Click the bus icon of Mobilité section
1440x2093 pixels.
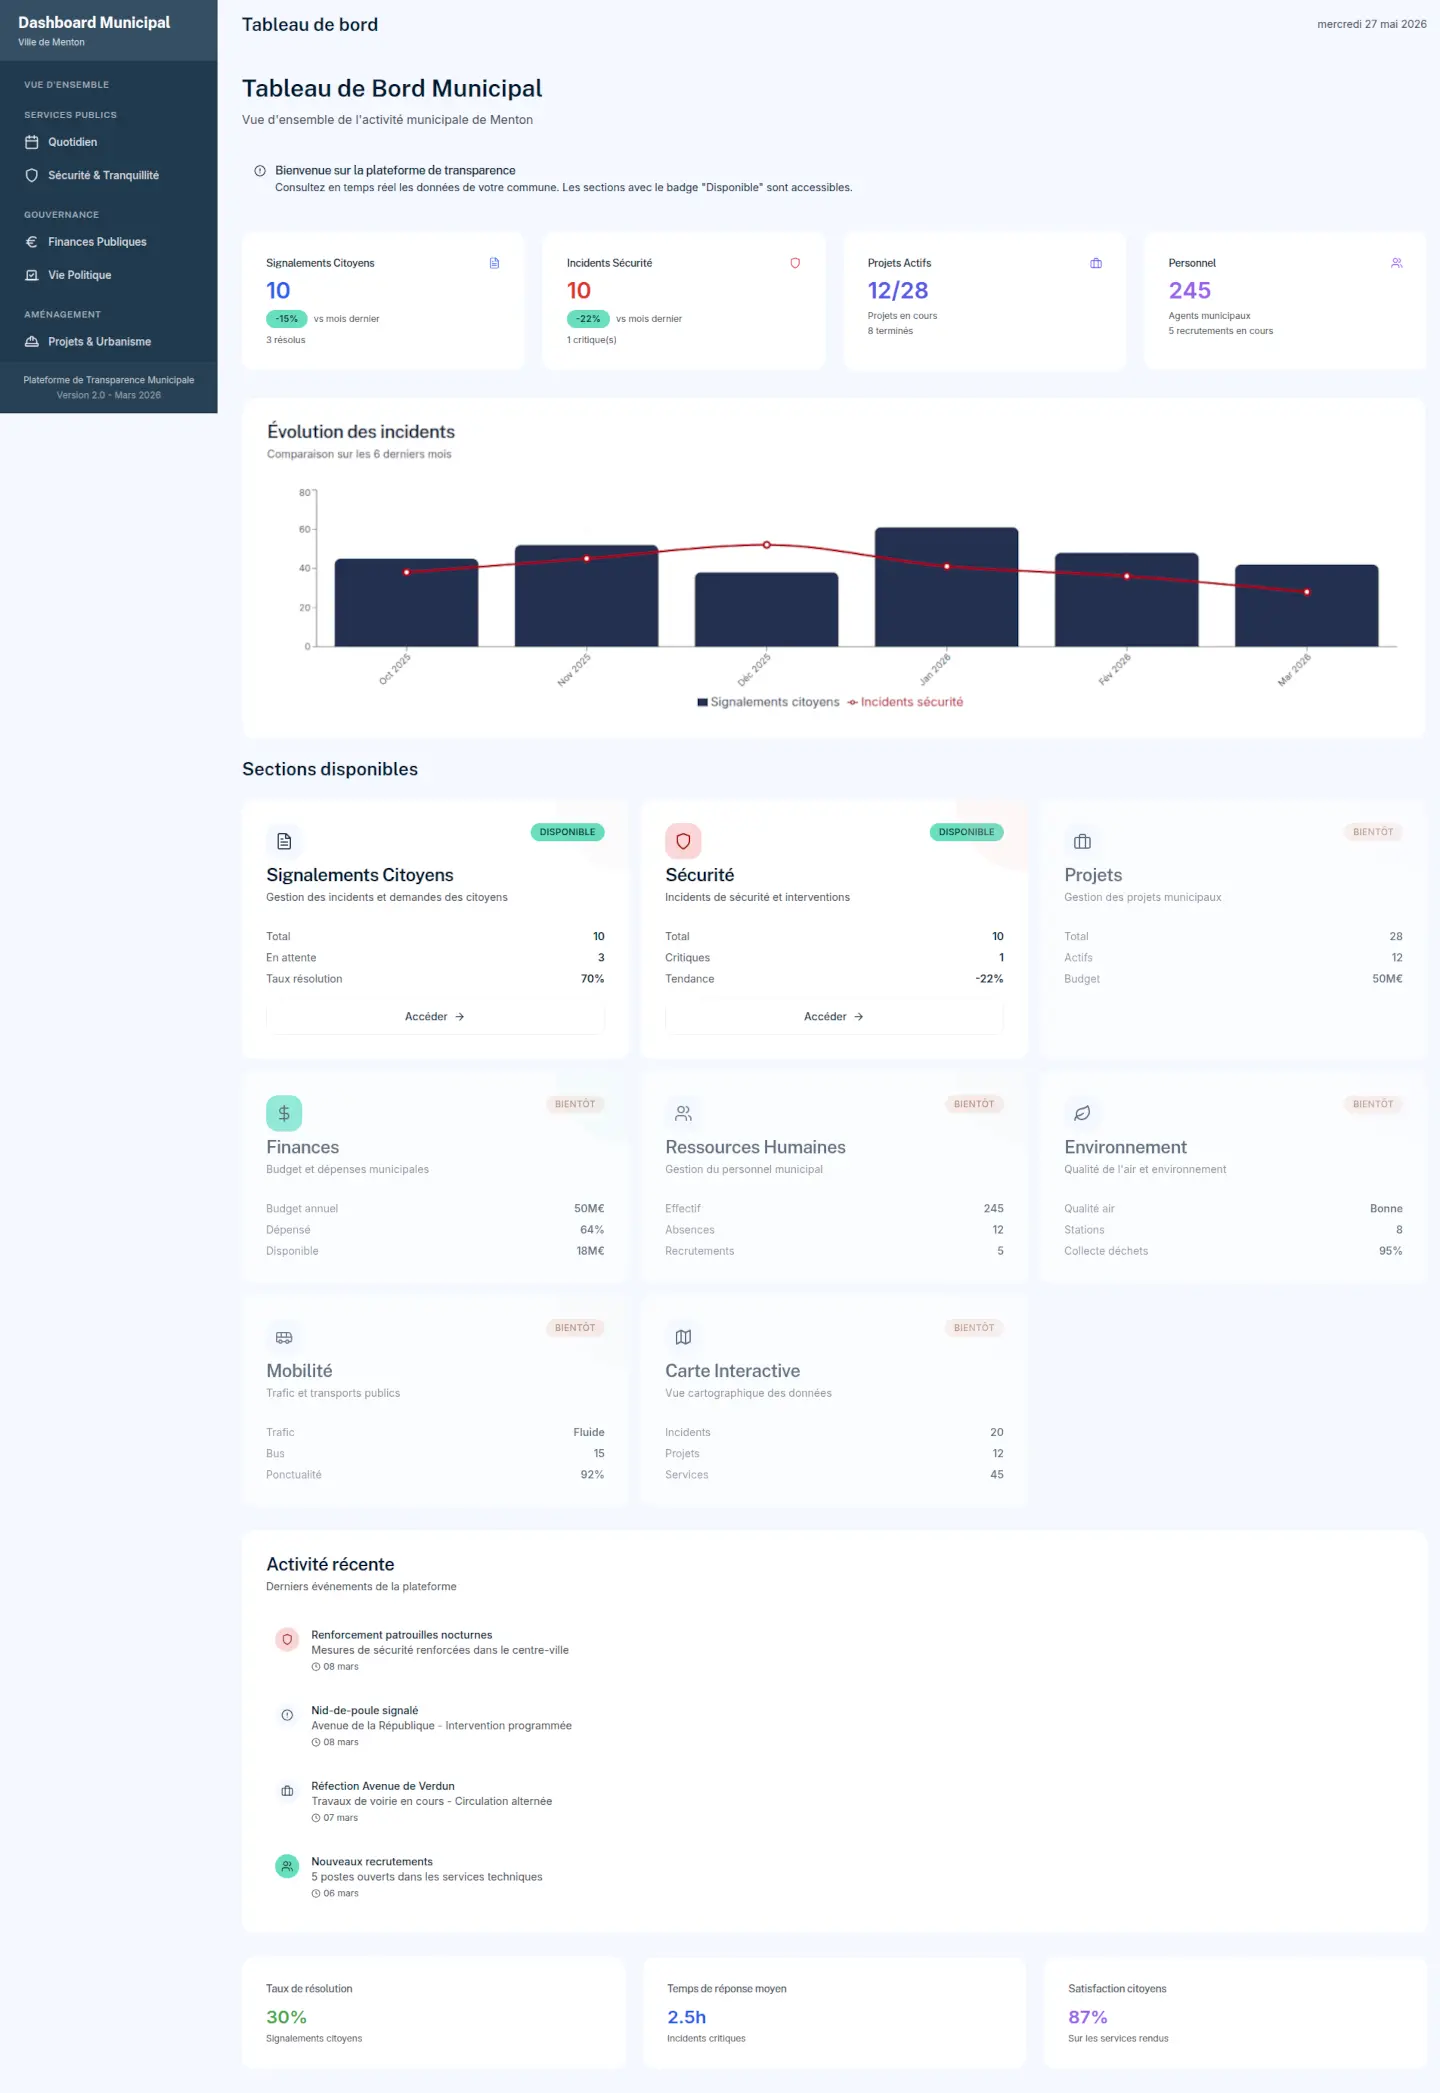[284, 1337]
